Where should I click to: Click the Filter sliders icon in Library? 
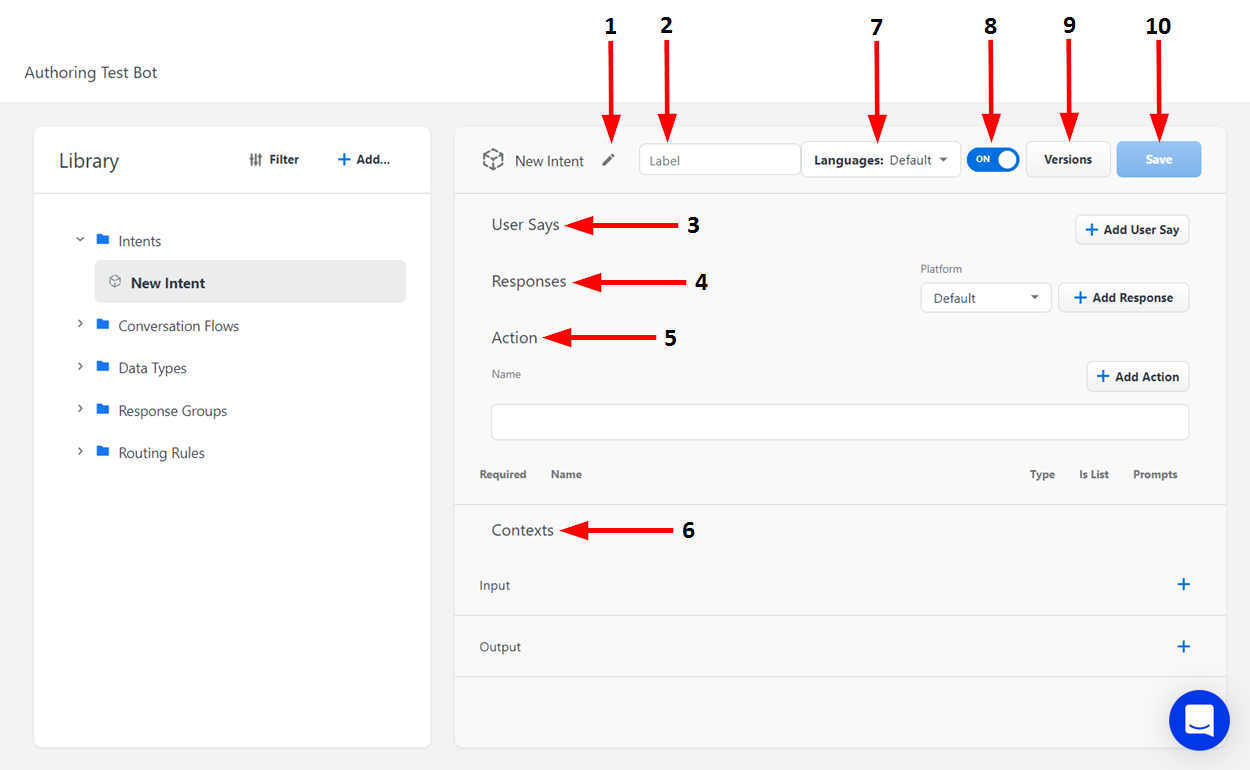256,160
